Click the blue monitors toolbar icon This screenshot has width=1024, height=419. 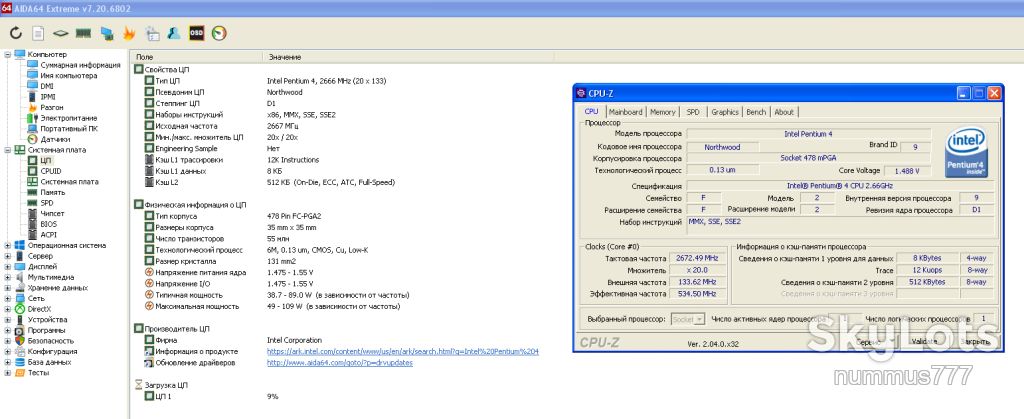tap(107, 33)
